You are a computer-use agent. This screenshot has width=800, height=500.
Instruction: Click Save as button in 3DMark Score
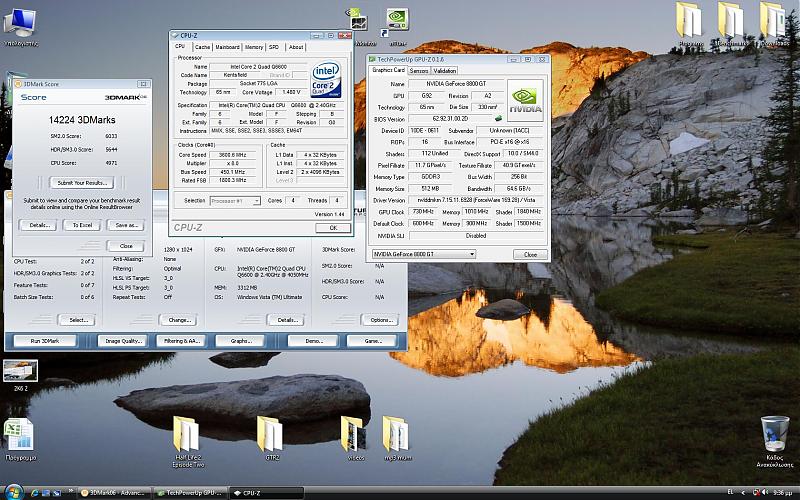click(x=126, y=225)
